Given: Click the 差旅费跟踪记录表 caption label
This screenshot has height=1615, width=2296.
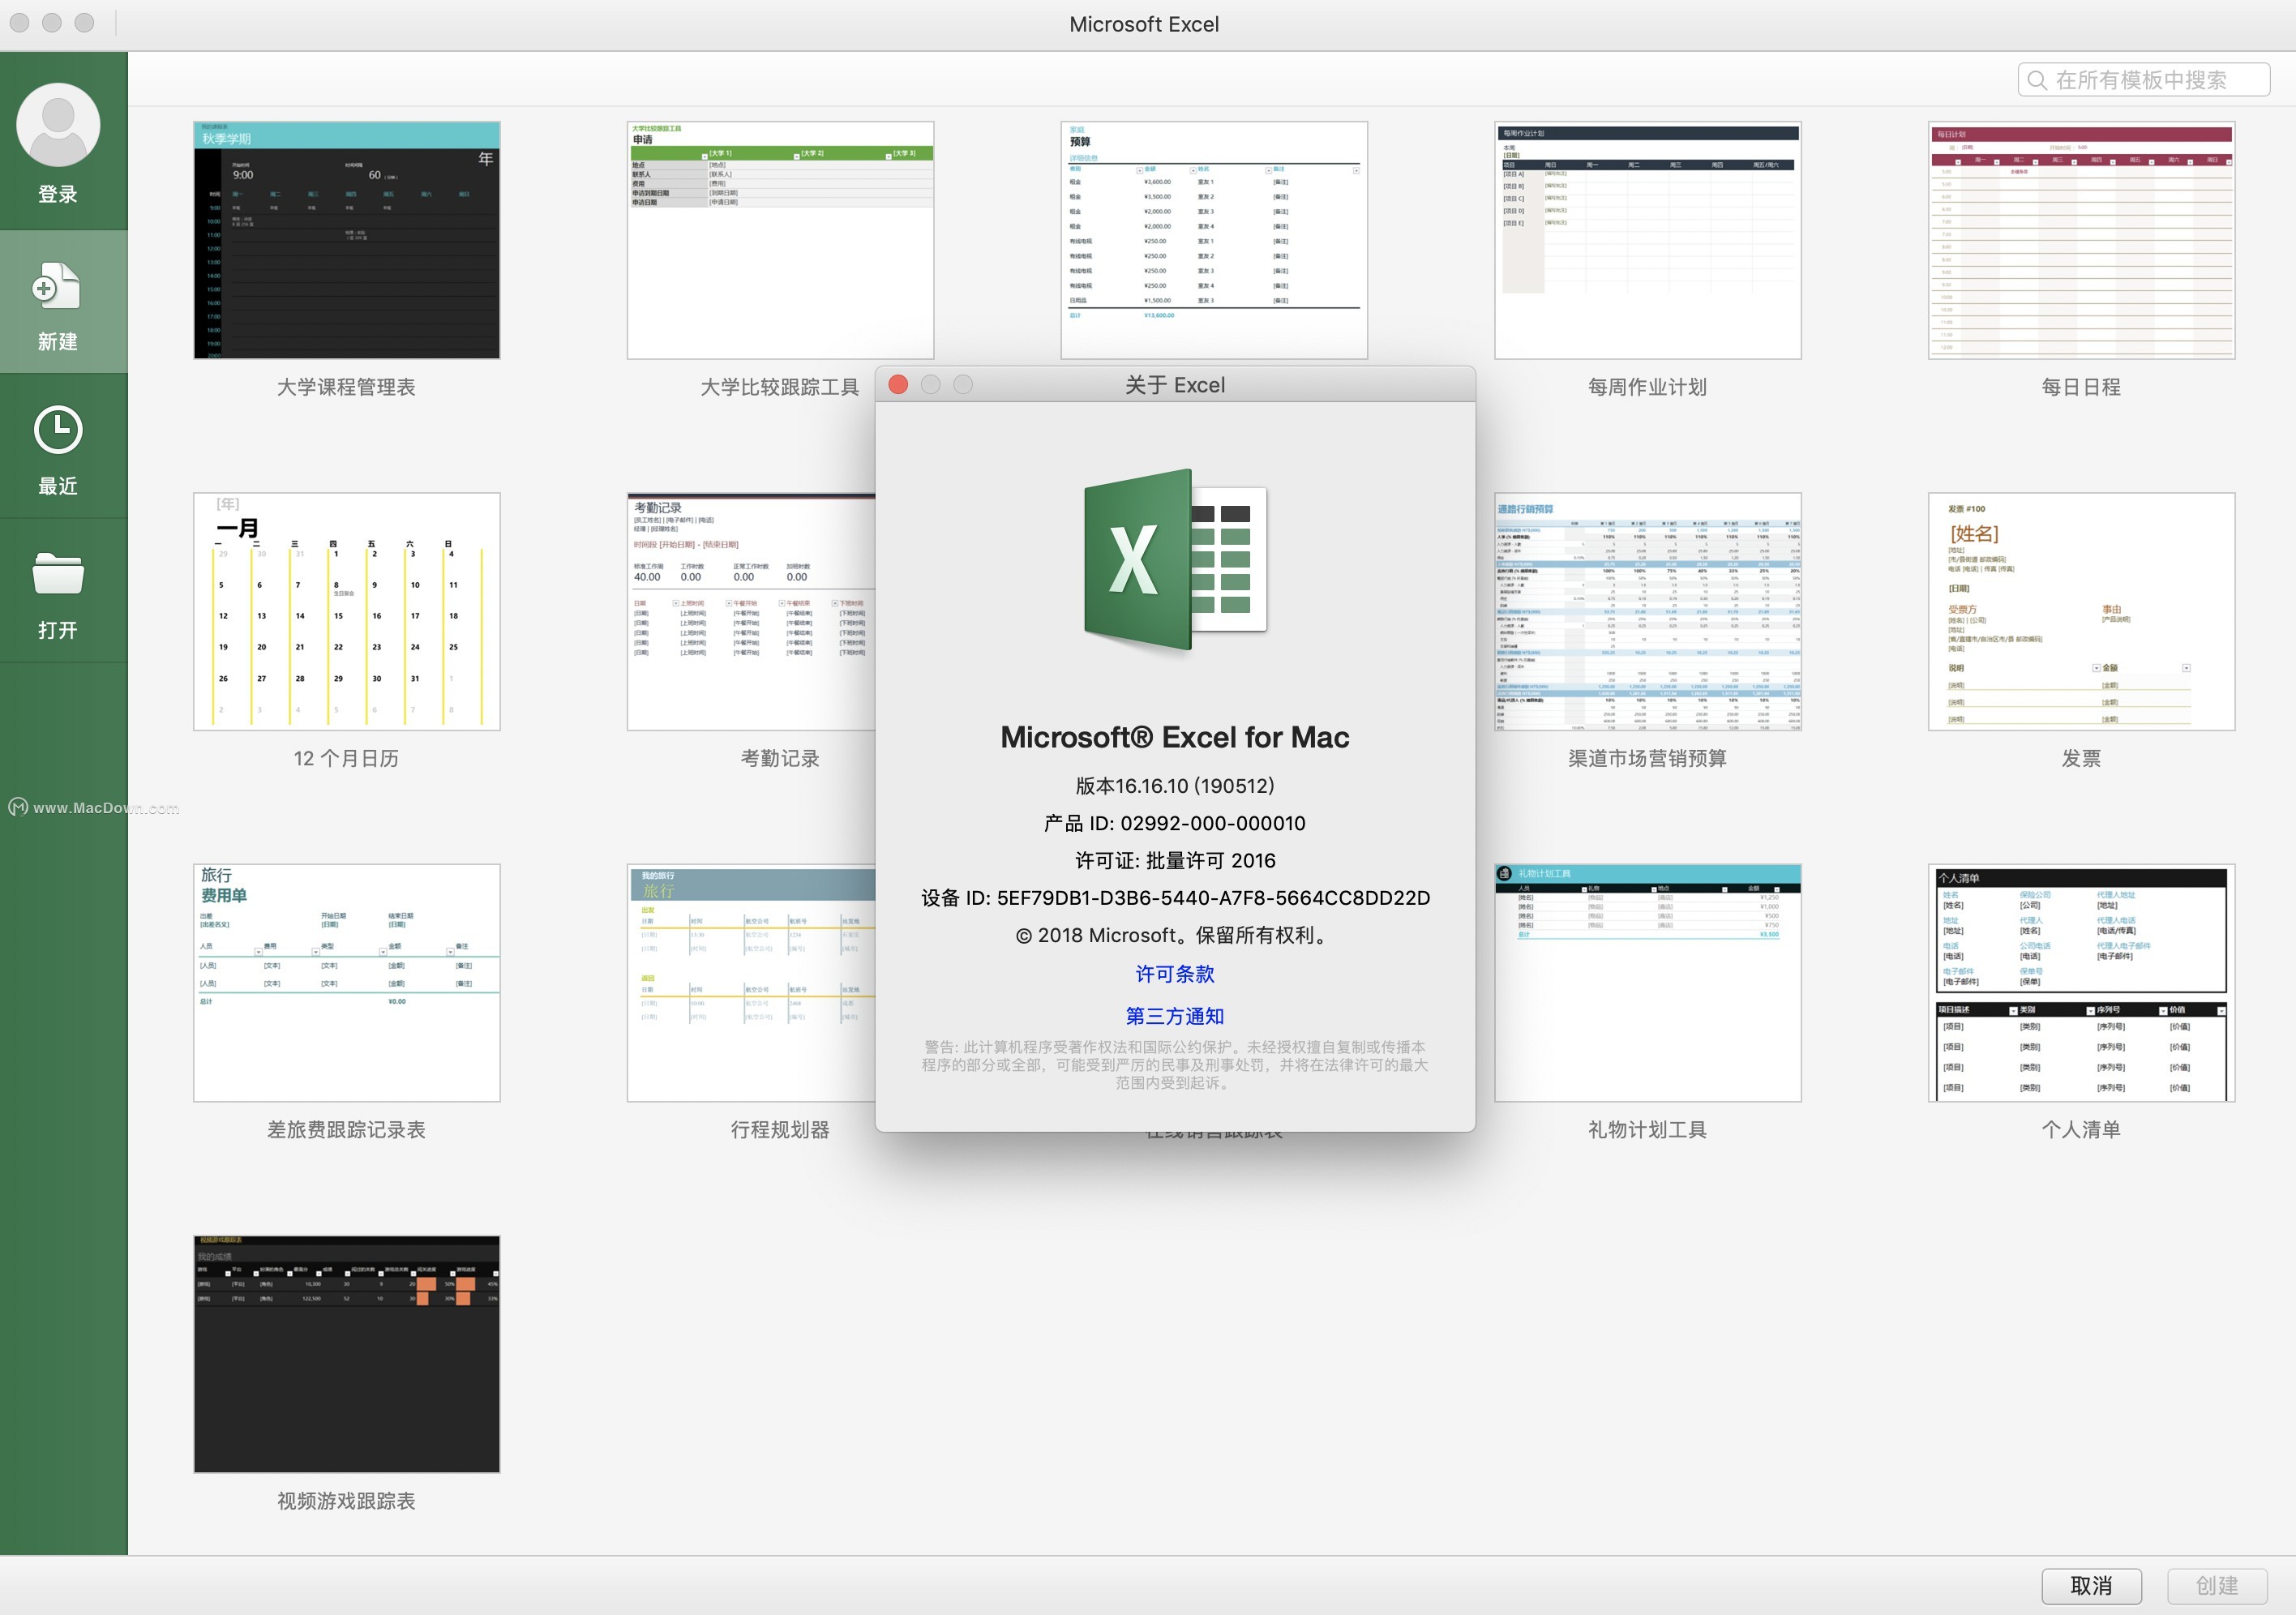Looking at the screenshot, I should [347, 1130].
